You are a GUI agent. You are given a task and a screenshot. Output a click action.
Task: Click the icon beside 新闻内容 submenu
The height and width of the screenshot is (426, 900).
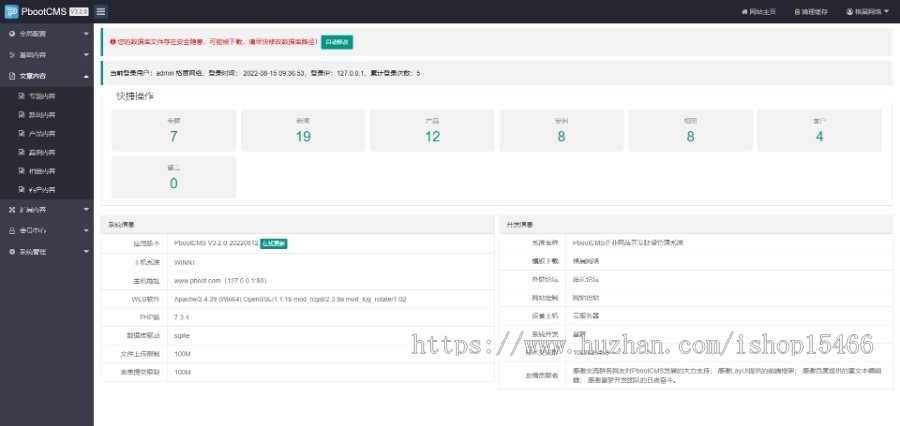pyautogui.click(x=22, y=115)
